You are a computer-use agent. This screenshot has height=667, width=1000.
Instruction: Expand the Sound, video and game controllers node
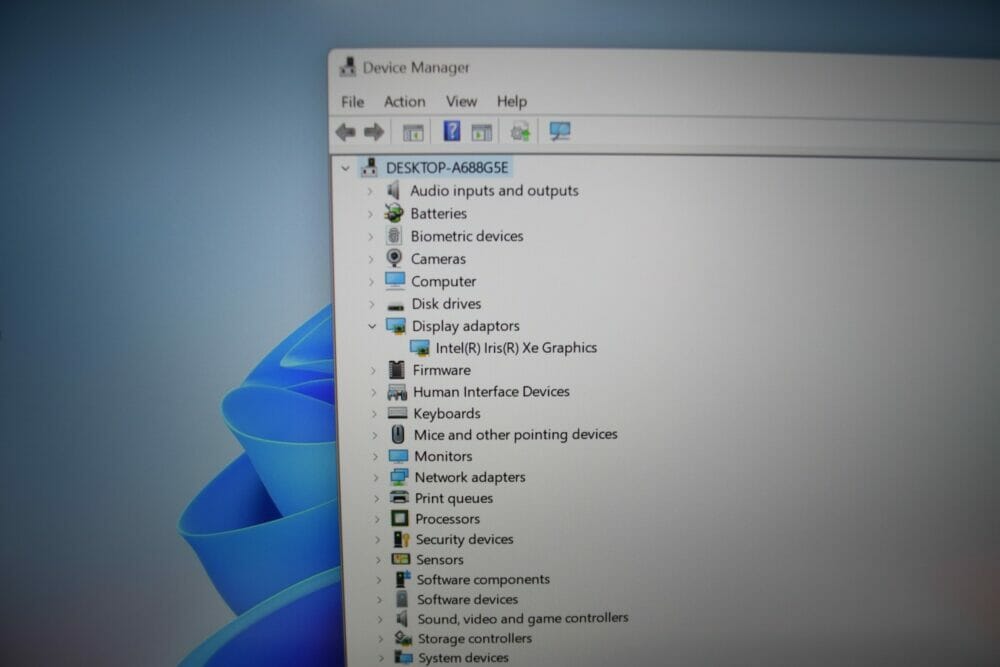[x=380, y=619]
